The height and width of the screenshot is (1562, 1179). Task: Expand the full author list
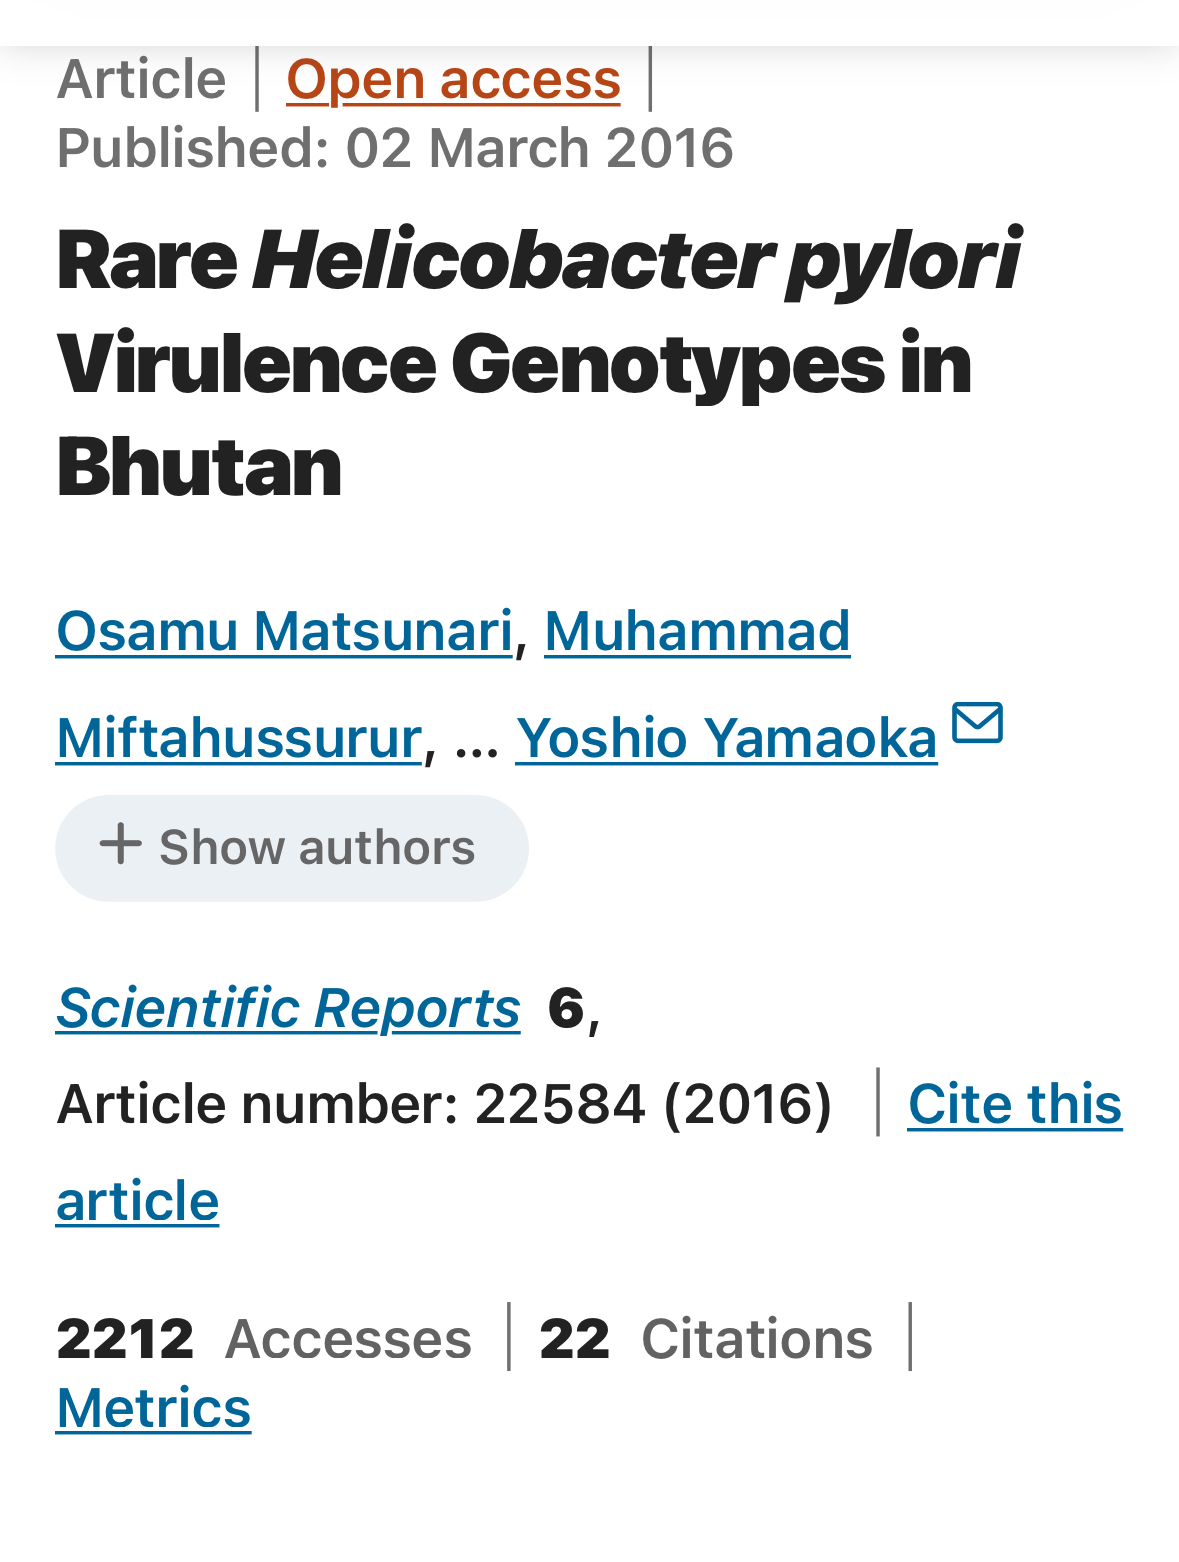[x=291, y=848]
